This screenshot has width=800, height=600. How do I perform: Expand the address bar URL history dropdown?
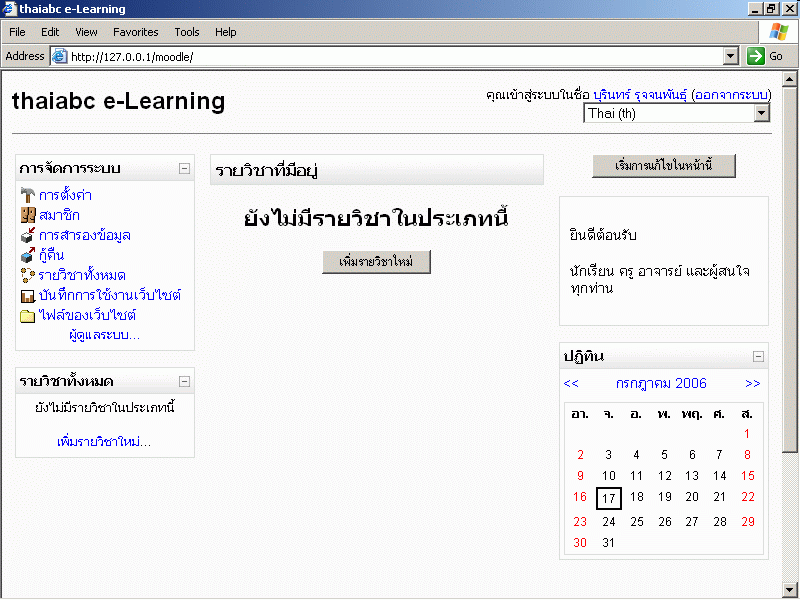click(730, 56)
